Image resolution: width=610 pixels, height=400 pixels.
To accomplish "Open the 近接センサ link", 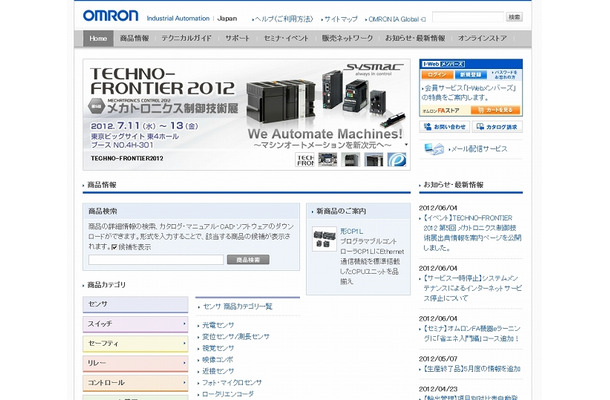I will 218,371.
